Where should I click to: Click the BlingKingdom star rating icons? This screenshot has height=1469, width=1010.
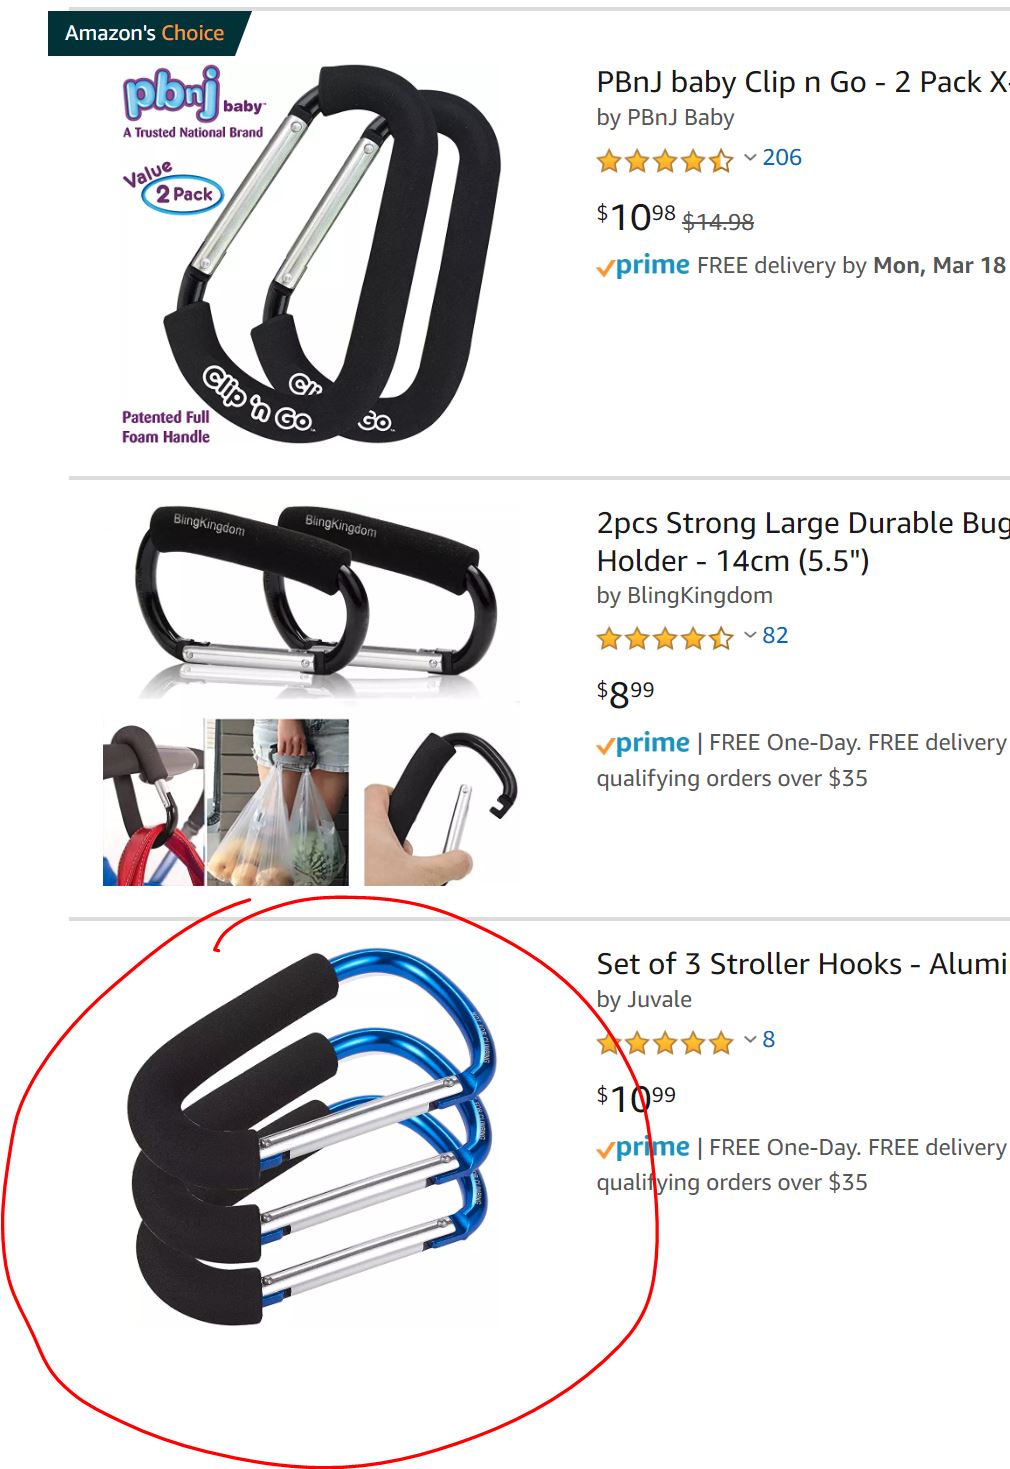[x=665, y=638]
